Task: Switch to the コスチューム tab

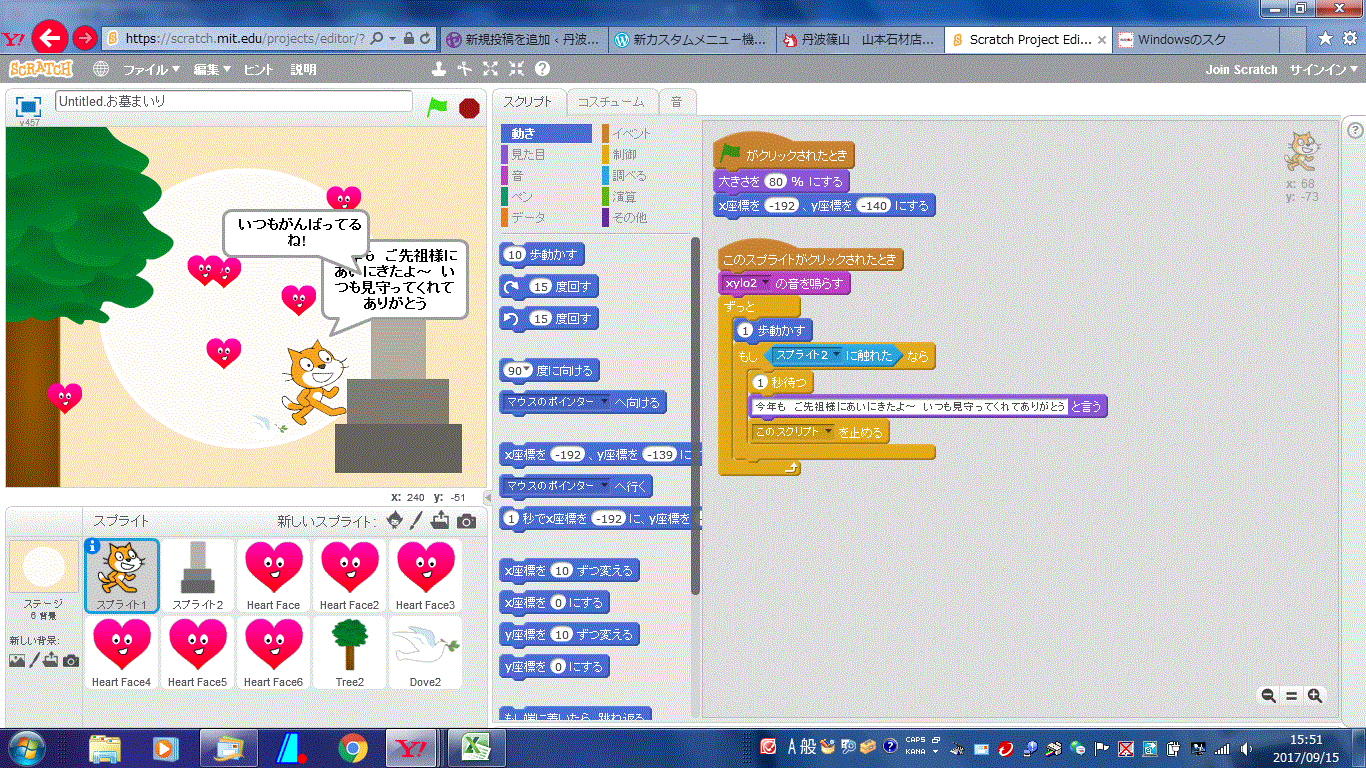Action: point(611,102)
